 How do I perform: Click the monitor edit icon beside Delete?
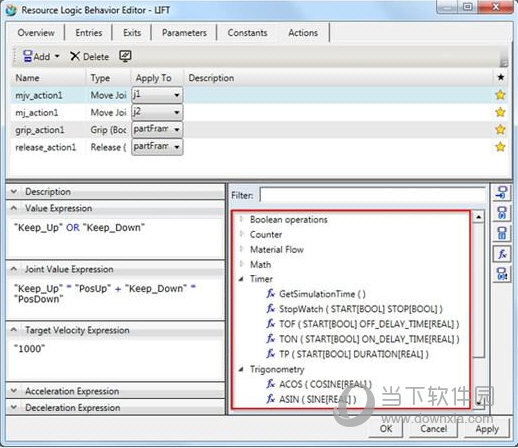point(125,56)
